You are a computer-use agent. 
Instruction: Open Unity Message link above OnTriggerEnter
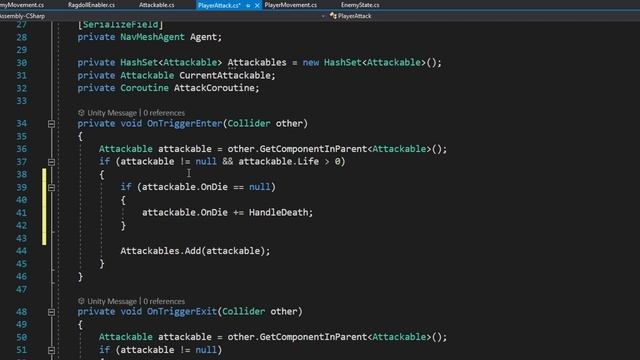point(112,113)
